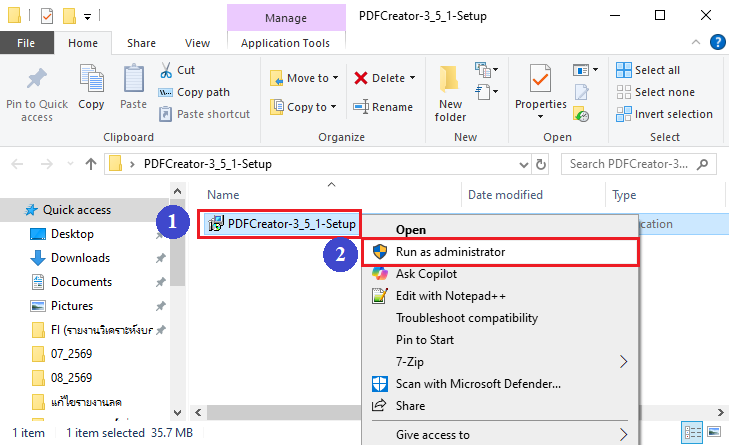This screenshot has height=445, width=729.
Task: Click the Manage contextual tab
Action: pos(286,18)
